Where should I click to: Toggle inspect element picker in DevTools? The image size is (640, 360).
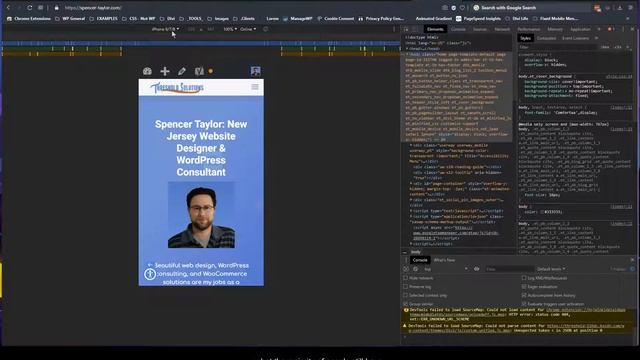406,29
